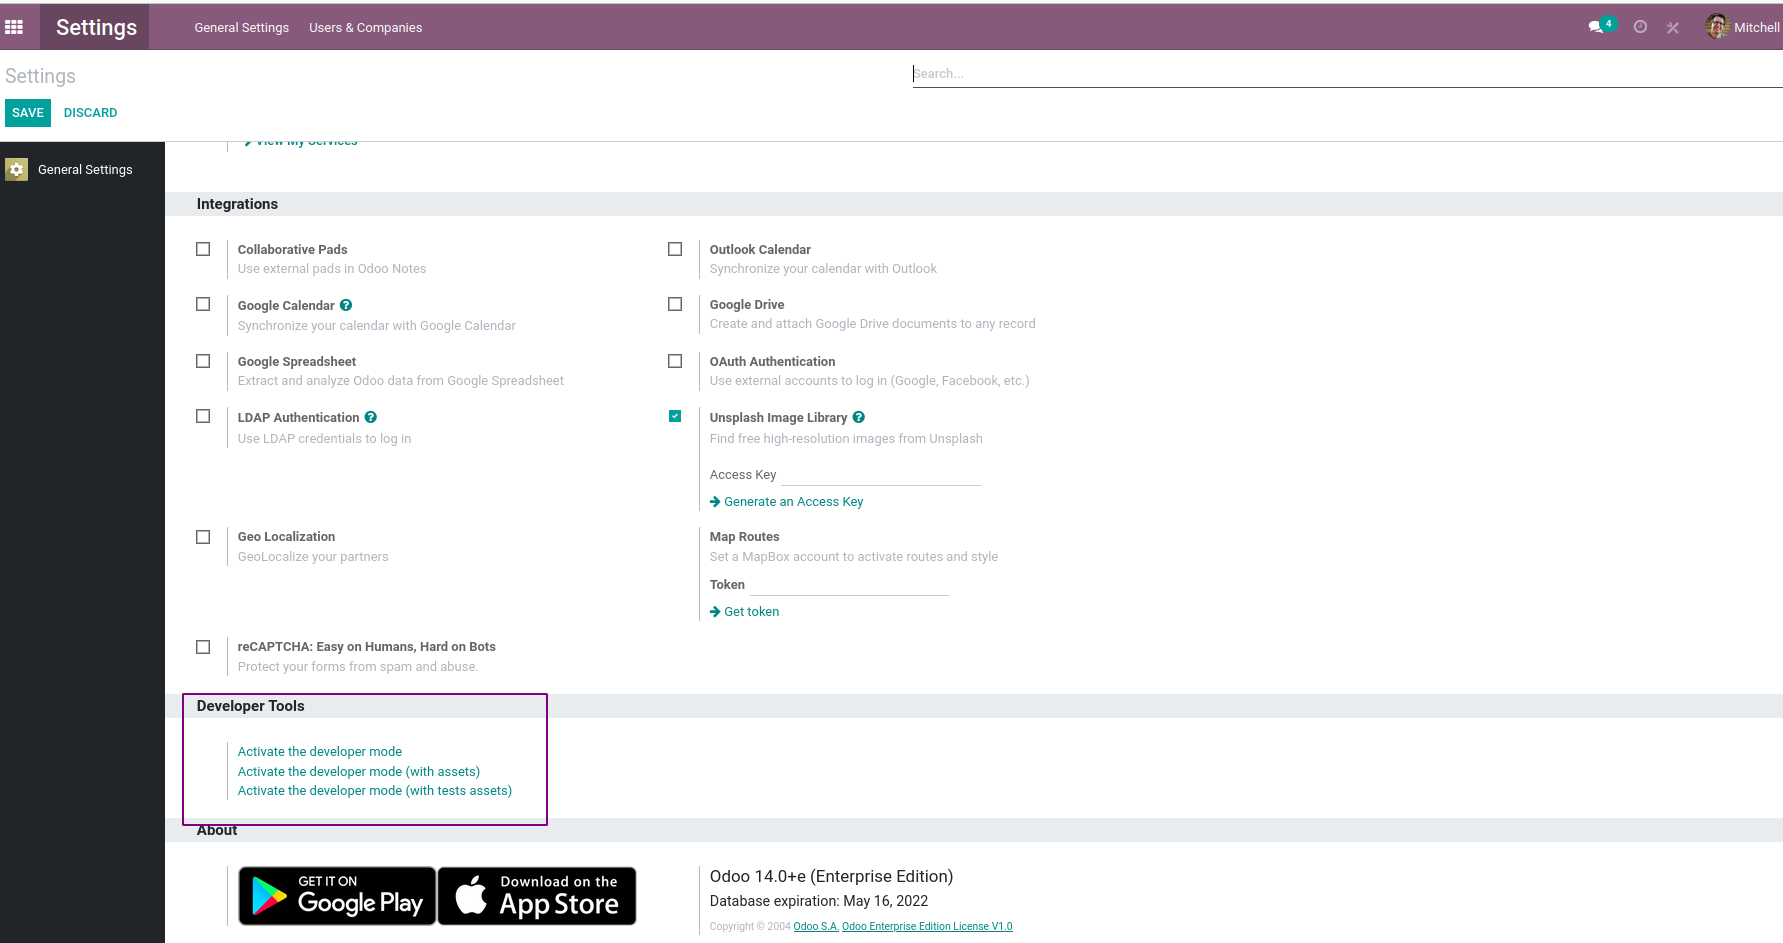Screen dimensions: 1783x943
Task: Enable the Google Calendar checkbox
Action: click(x=203, y=304)
